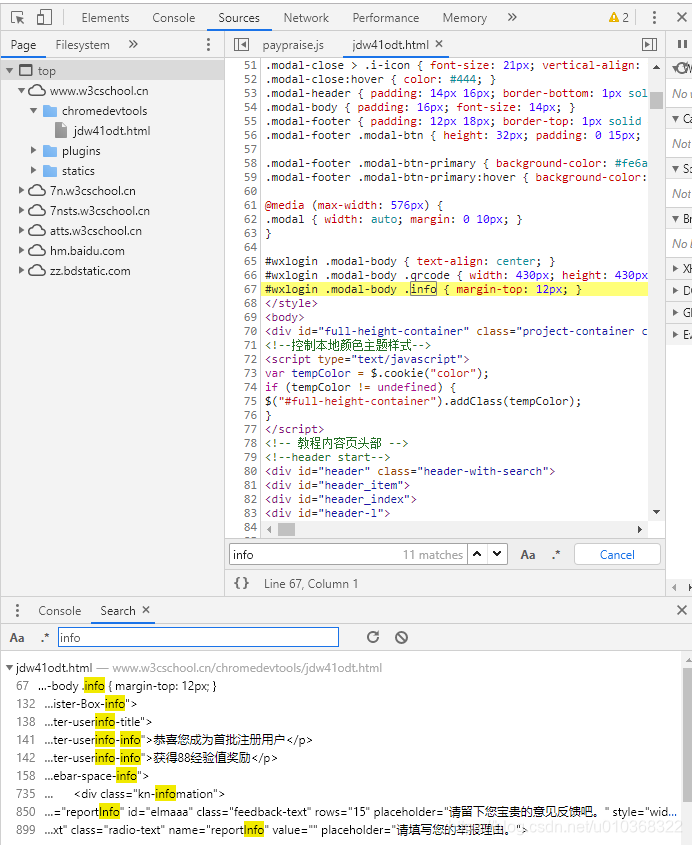Expand the plugins folder
692x845 pixels.
(33, 150)
